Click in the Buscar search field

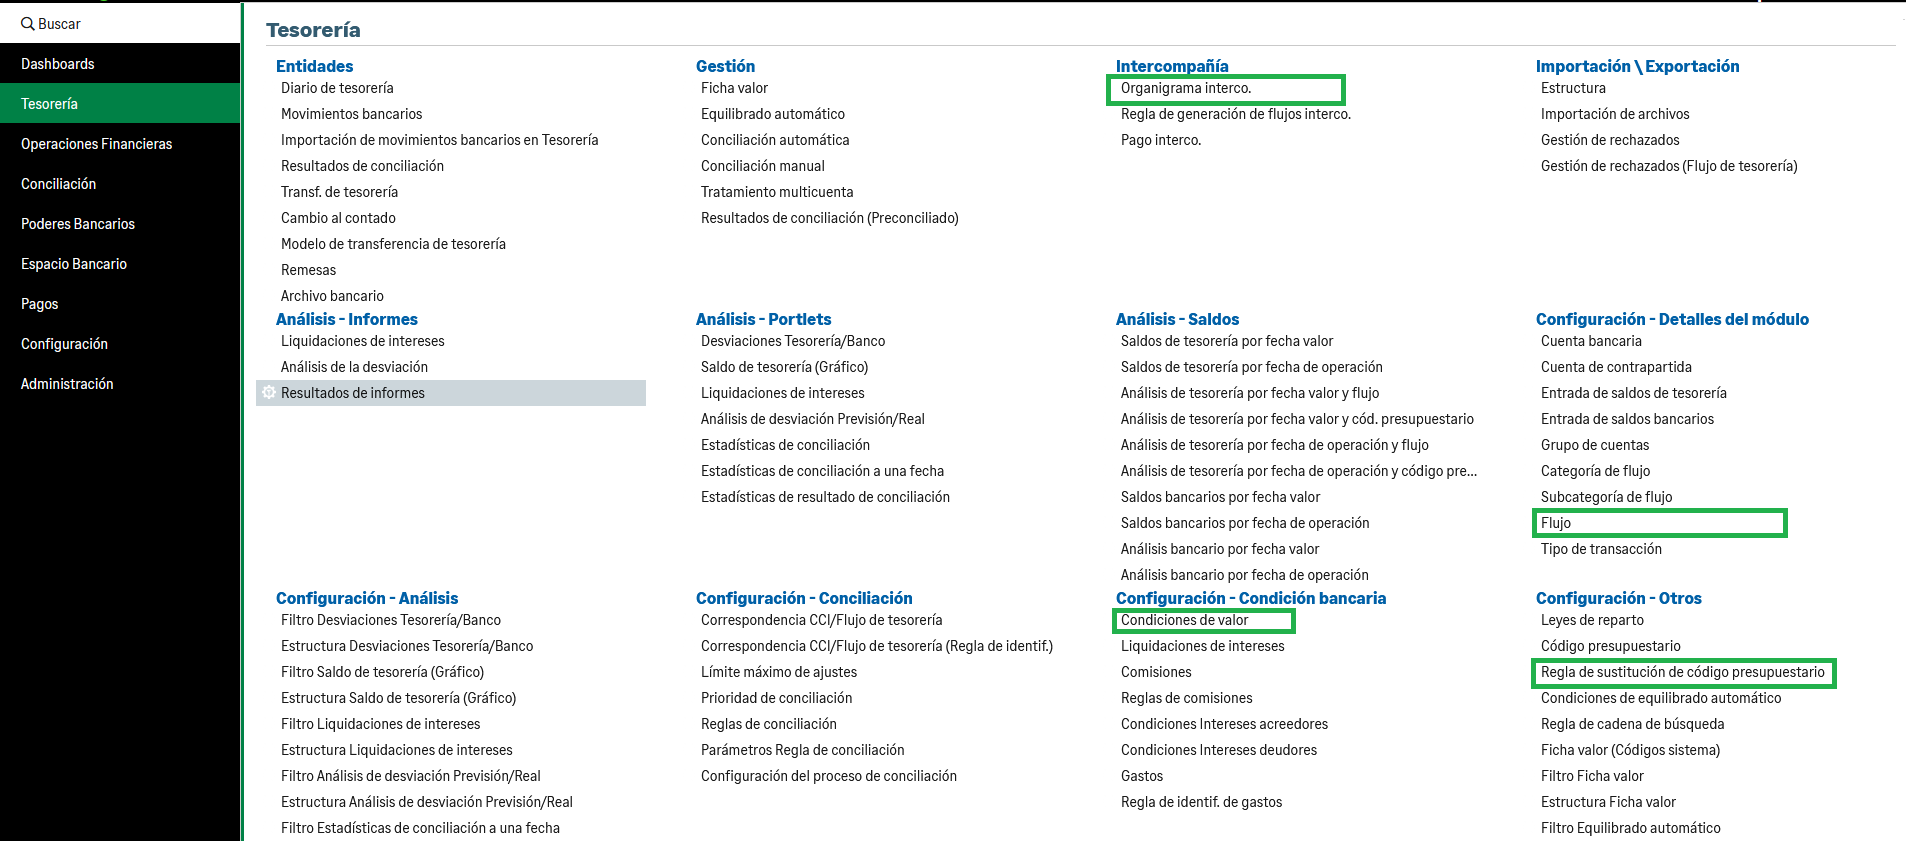[x=120, y=23]
